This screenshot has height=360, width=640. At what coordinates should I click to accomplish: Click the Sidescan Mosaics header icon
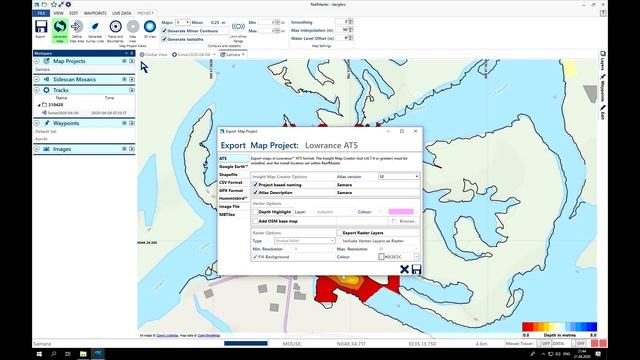pyautogui.click(x=46, y=79)
